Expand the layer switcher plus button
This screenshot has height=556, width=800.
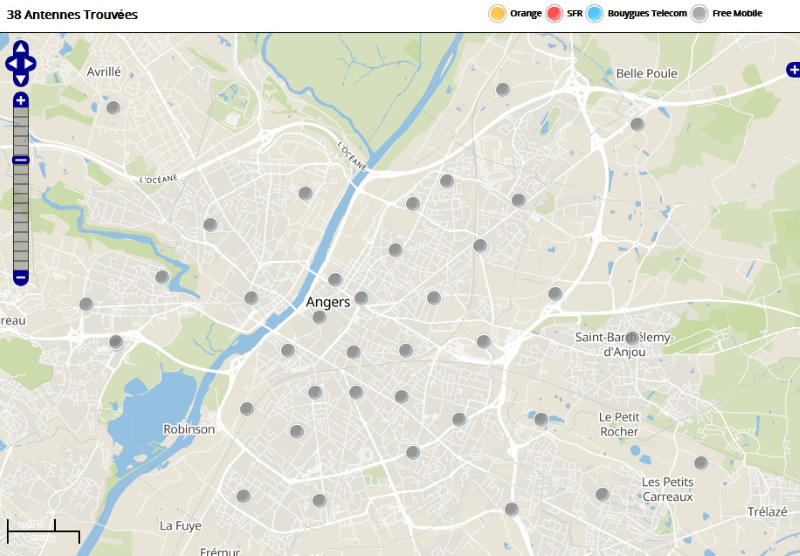pyautogui.click(x=793, y=69)
